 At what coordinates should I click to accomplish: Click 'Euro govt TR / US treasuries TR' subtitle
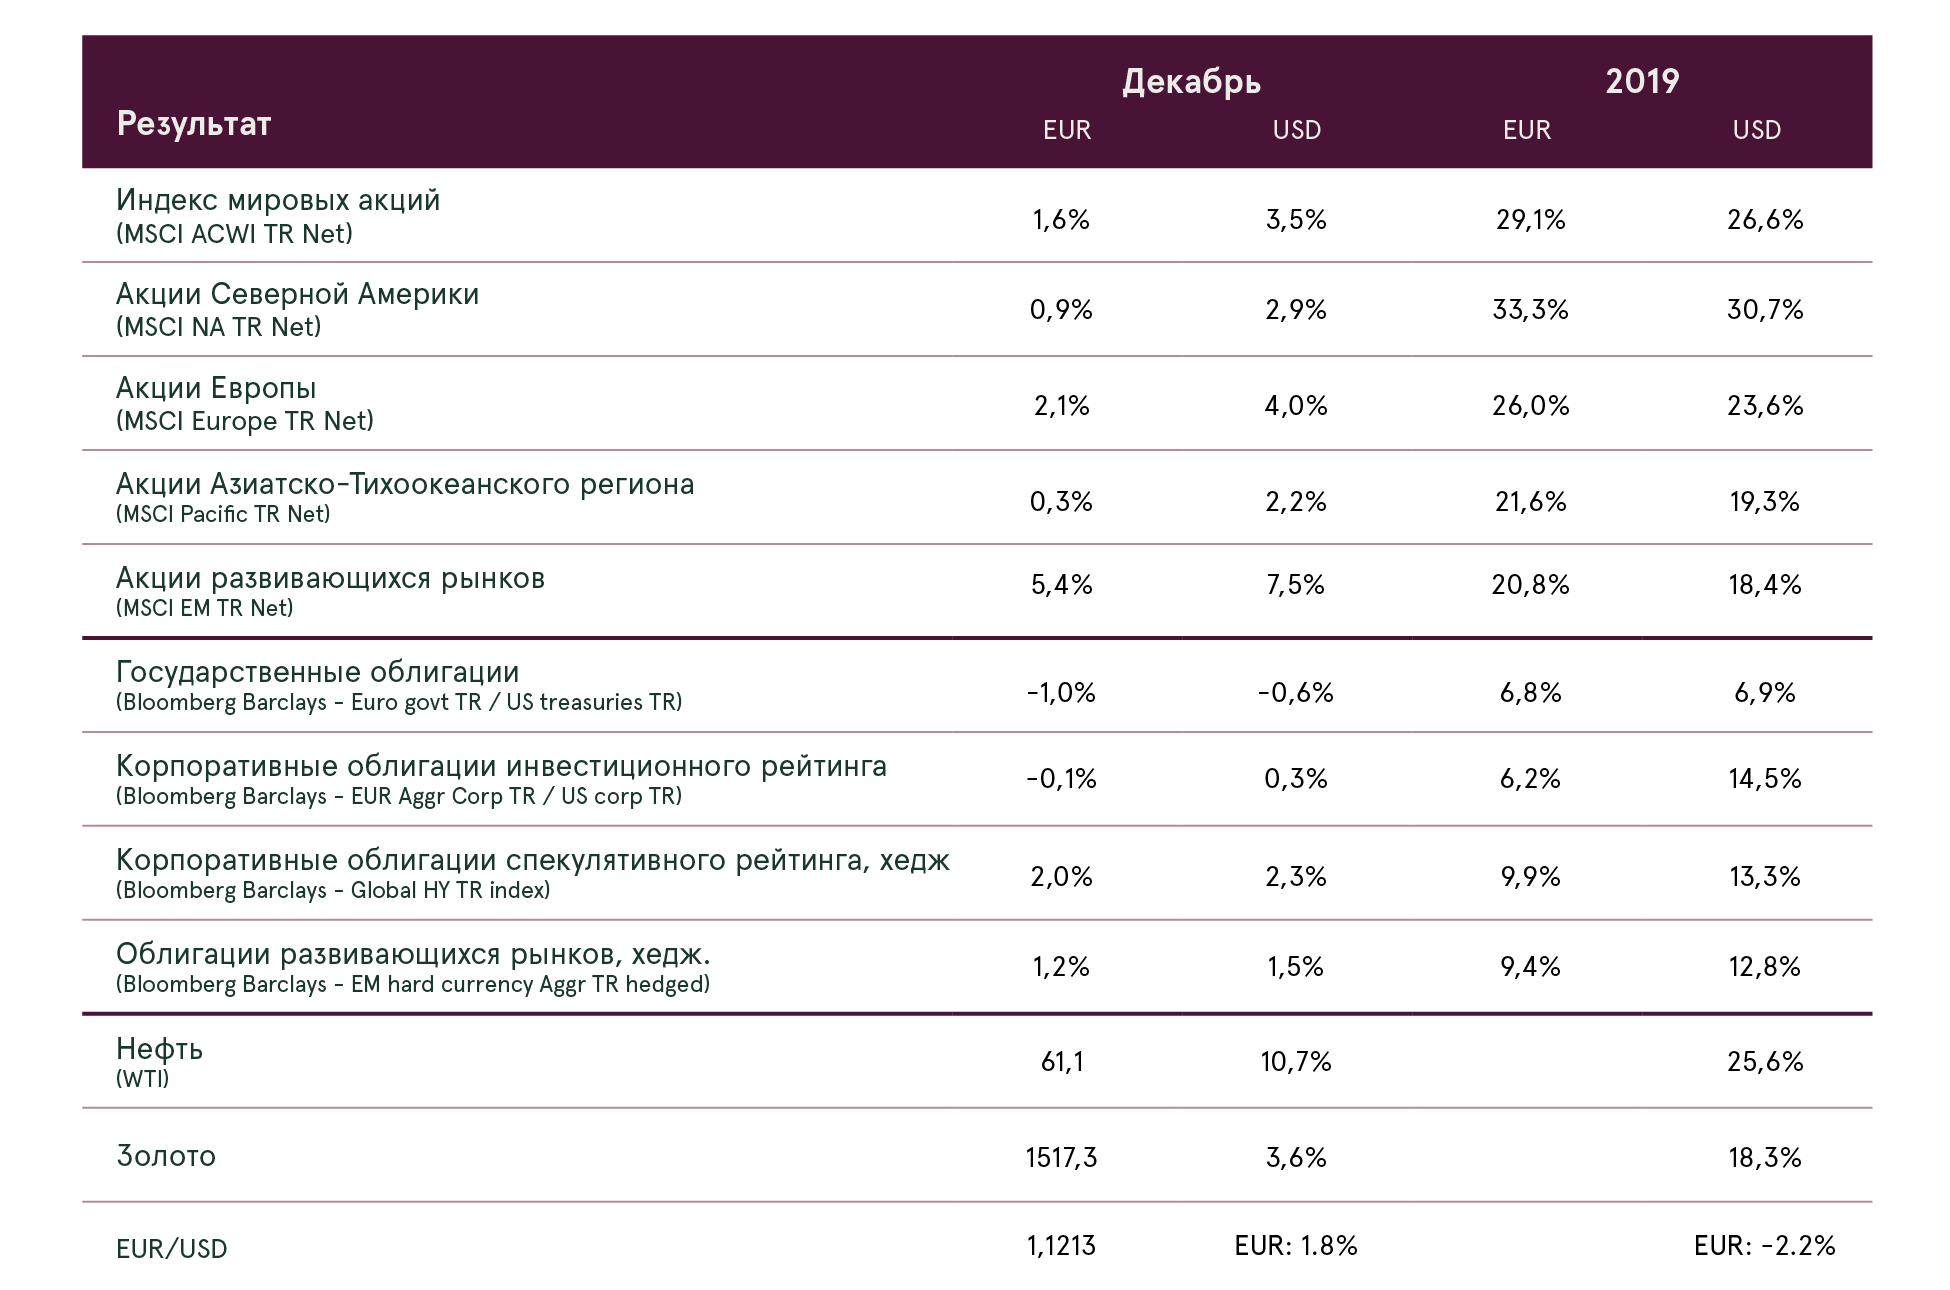(514, 702)
